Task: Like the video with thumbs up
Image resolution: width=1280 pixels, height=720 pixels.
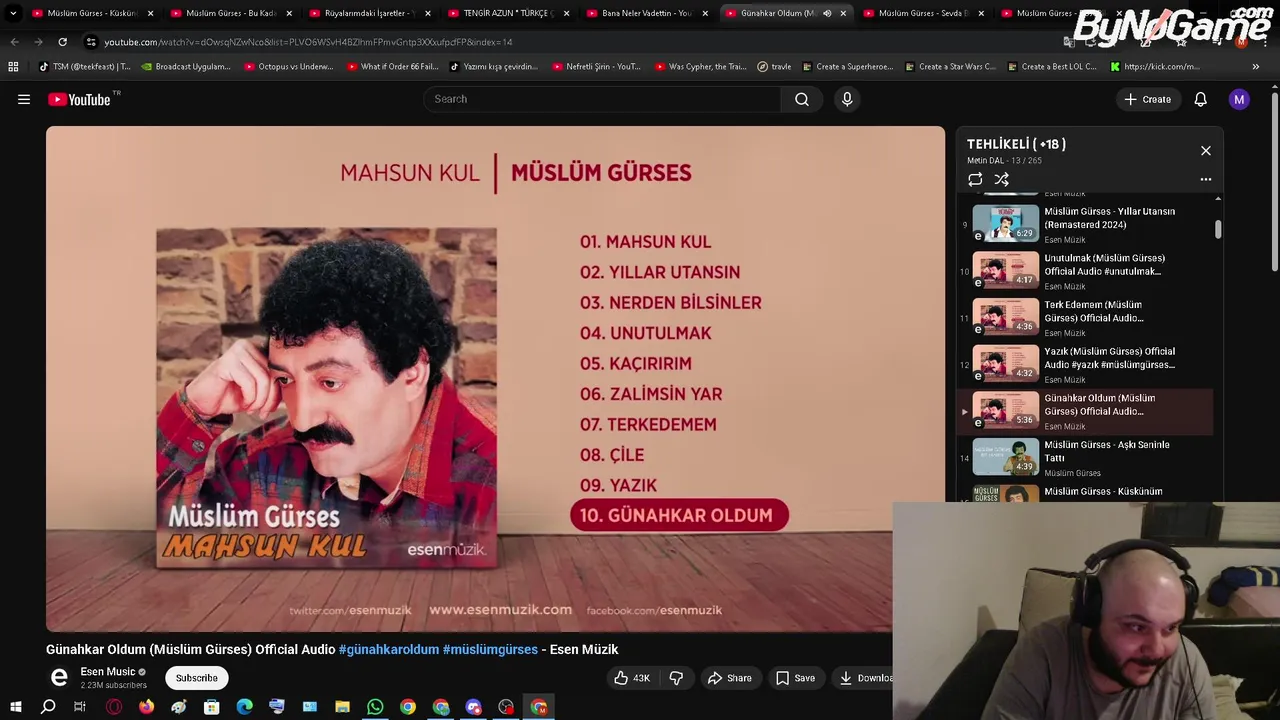Action: 632,678
